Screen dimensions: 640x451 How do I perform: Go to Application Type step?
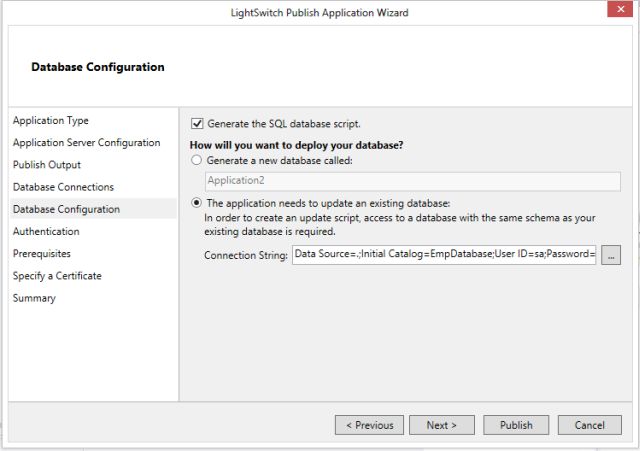click(51, 121)
